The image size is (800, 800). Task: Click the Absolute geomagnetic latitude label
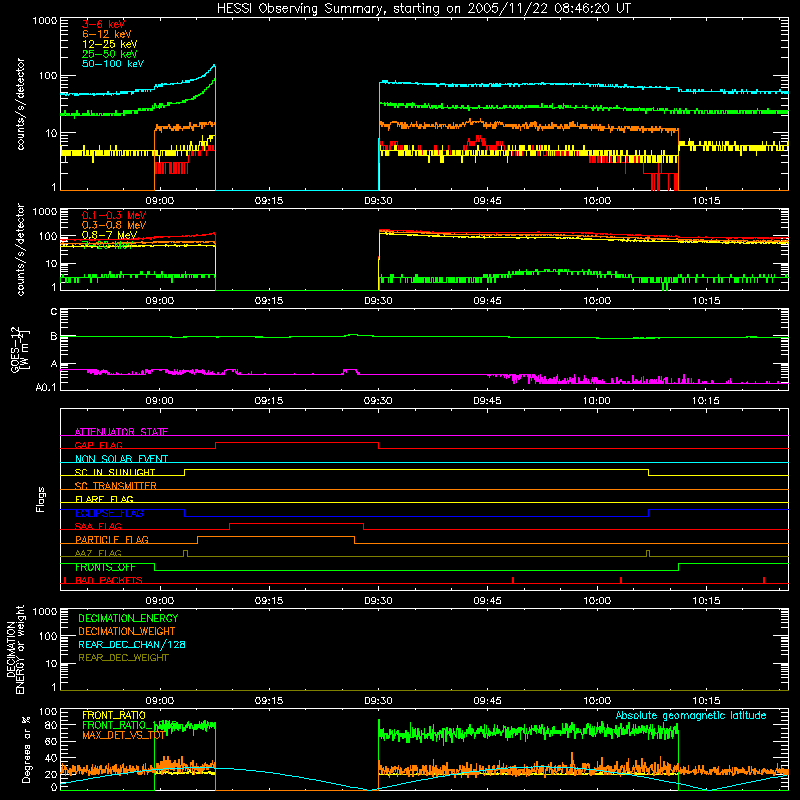pos(691,715)
